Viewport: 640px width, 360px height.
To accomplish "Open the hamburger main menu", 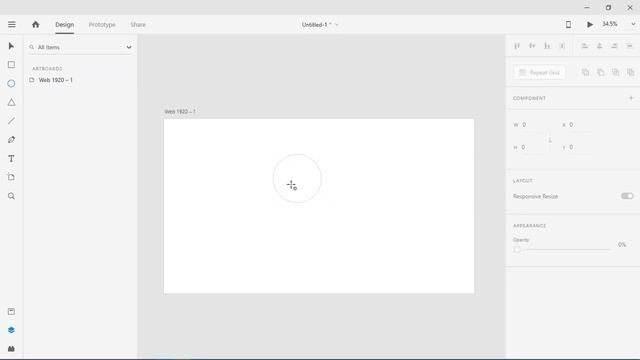I will pyautogui.click(x=11, y=24).
